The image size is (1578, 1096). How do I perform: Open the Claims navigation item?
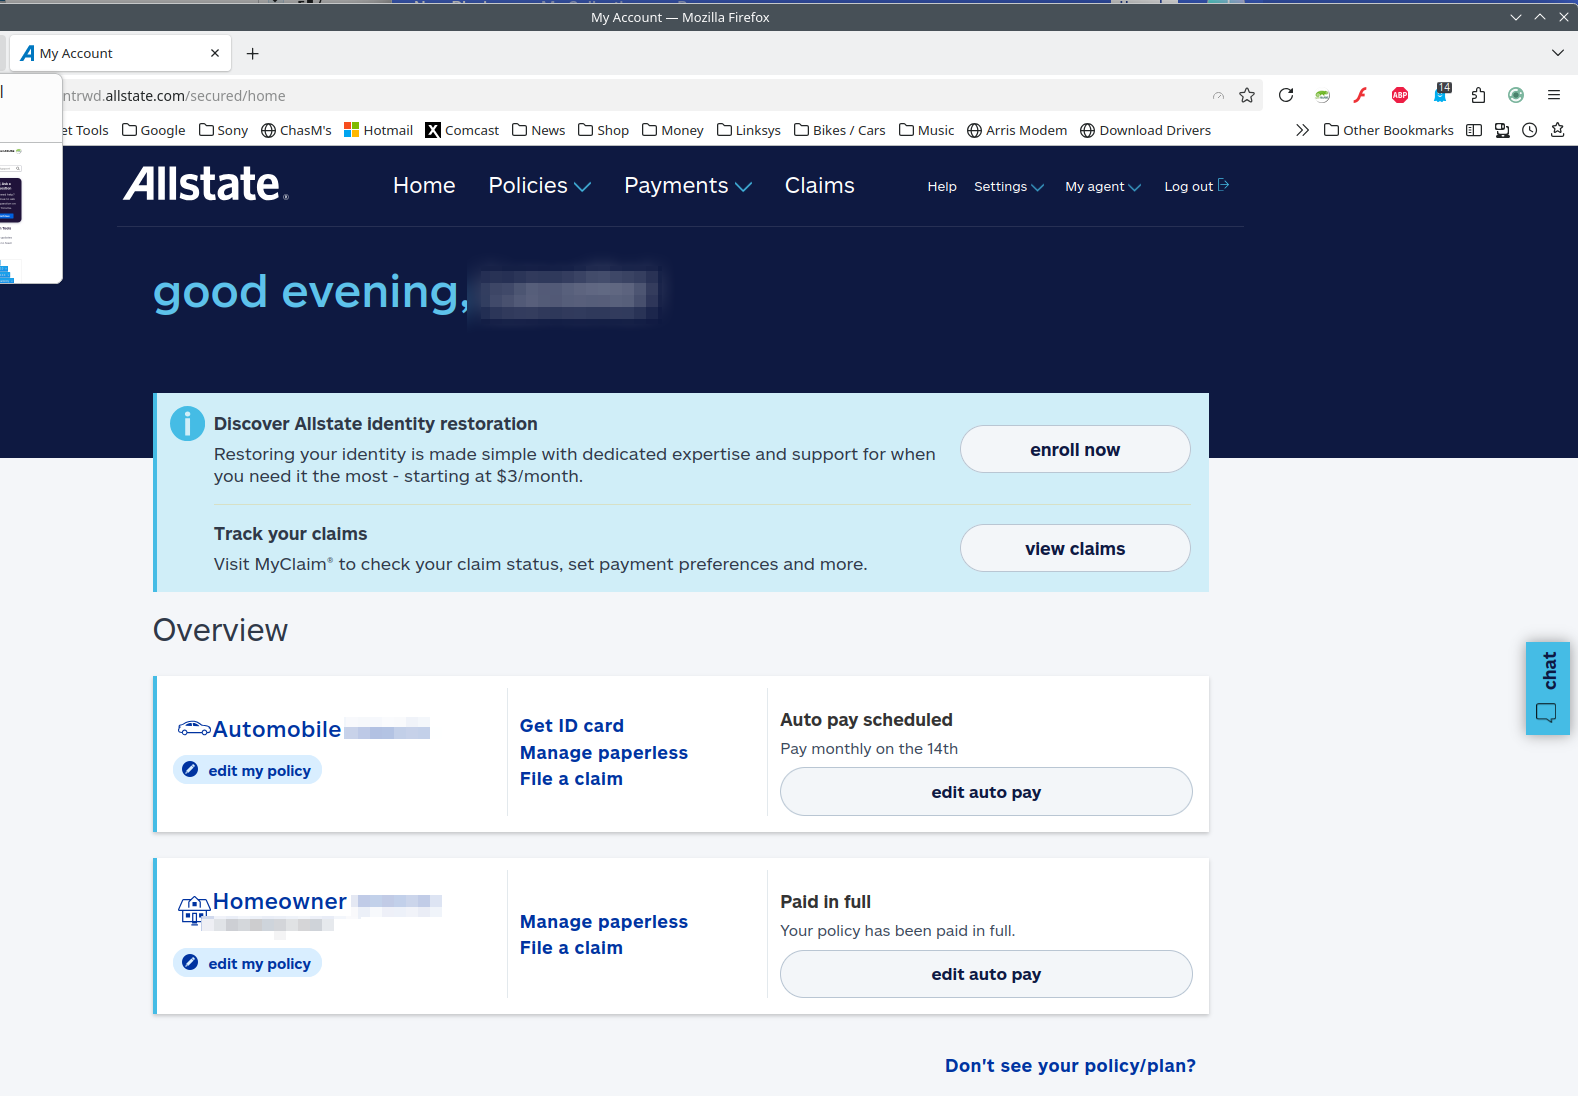click(820, 185)
